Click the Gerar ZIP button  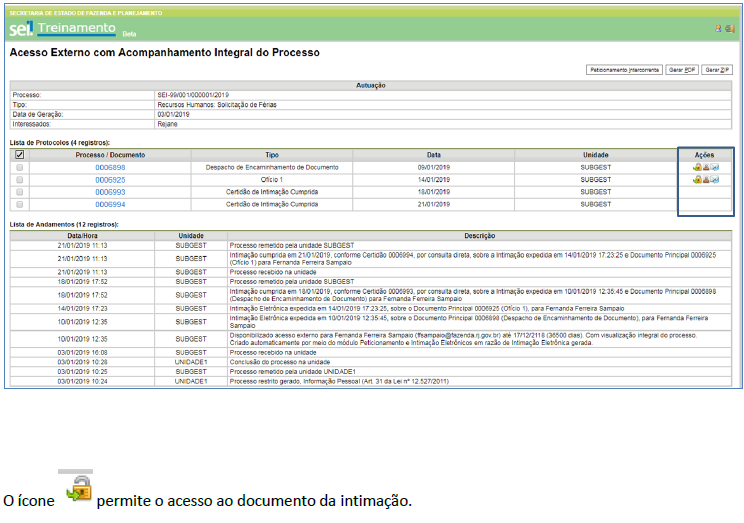(x=718, y=71)
